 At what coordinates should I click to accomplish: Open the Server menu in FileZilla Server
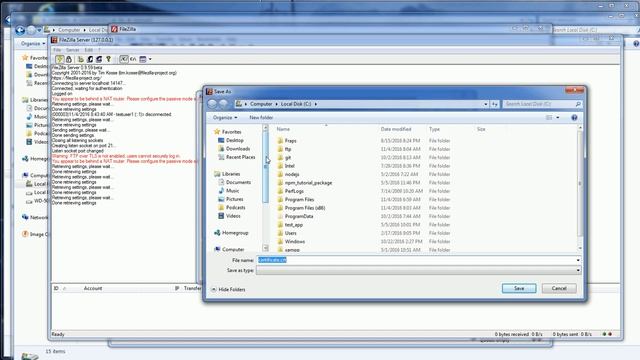tap(73, 50)
